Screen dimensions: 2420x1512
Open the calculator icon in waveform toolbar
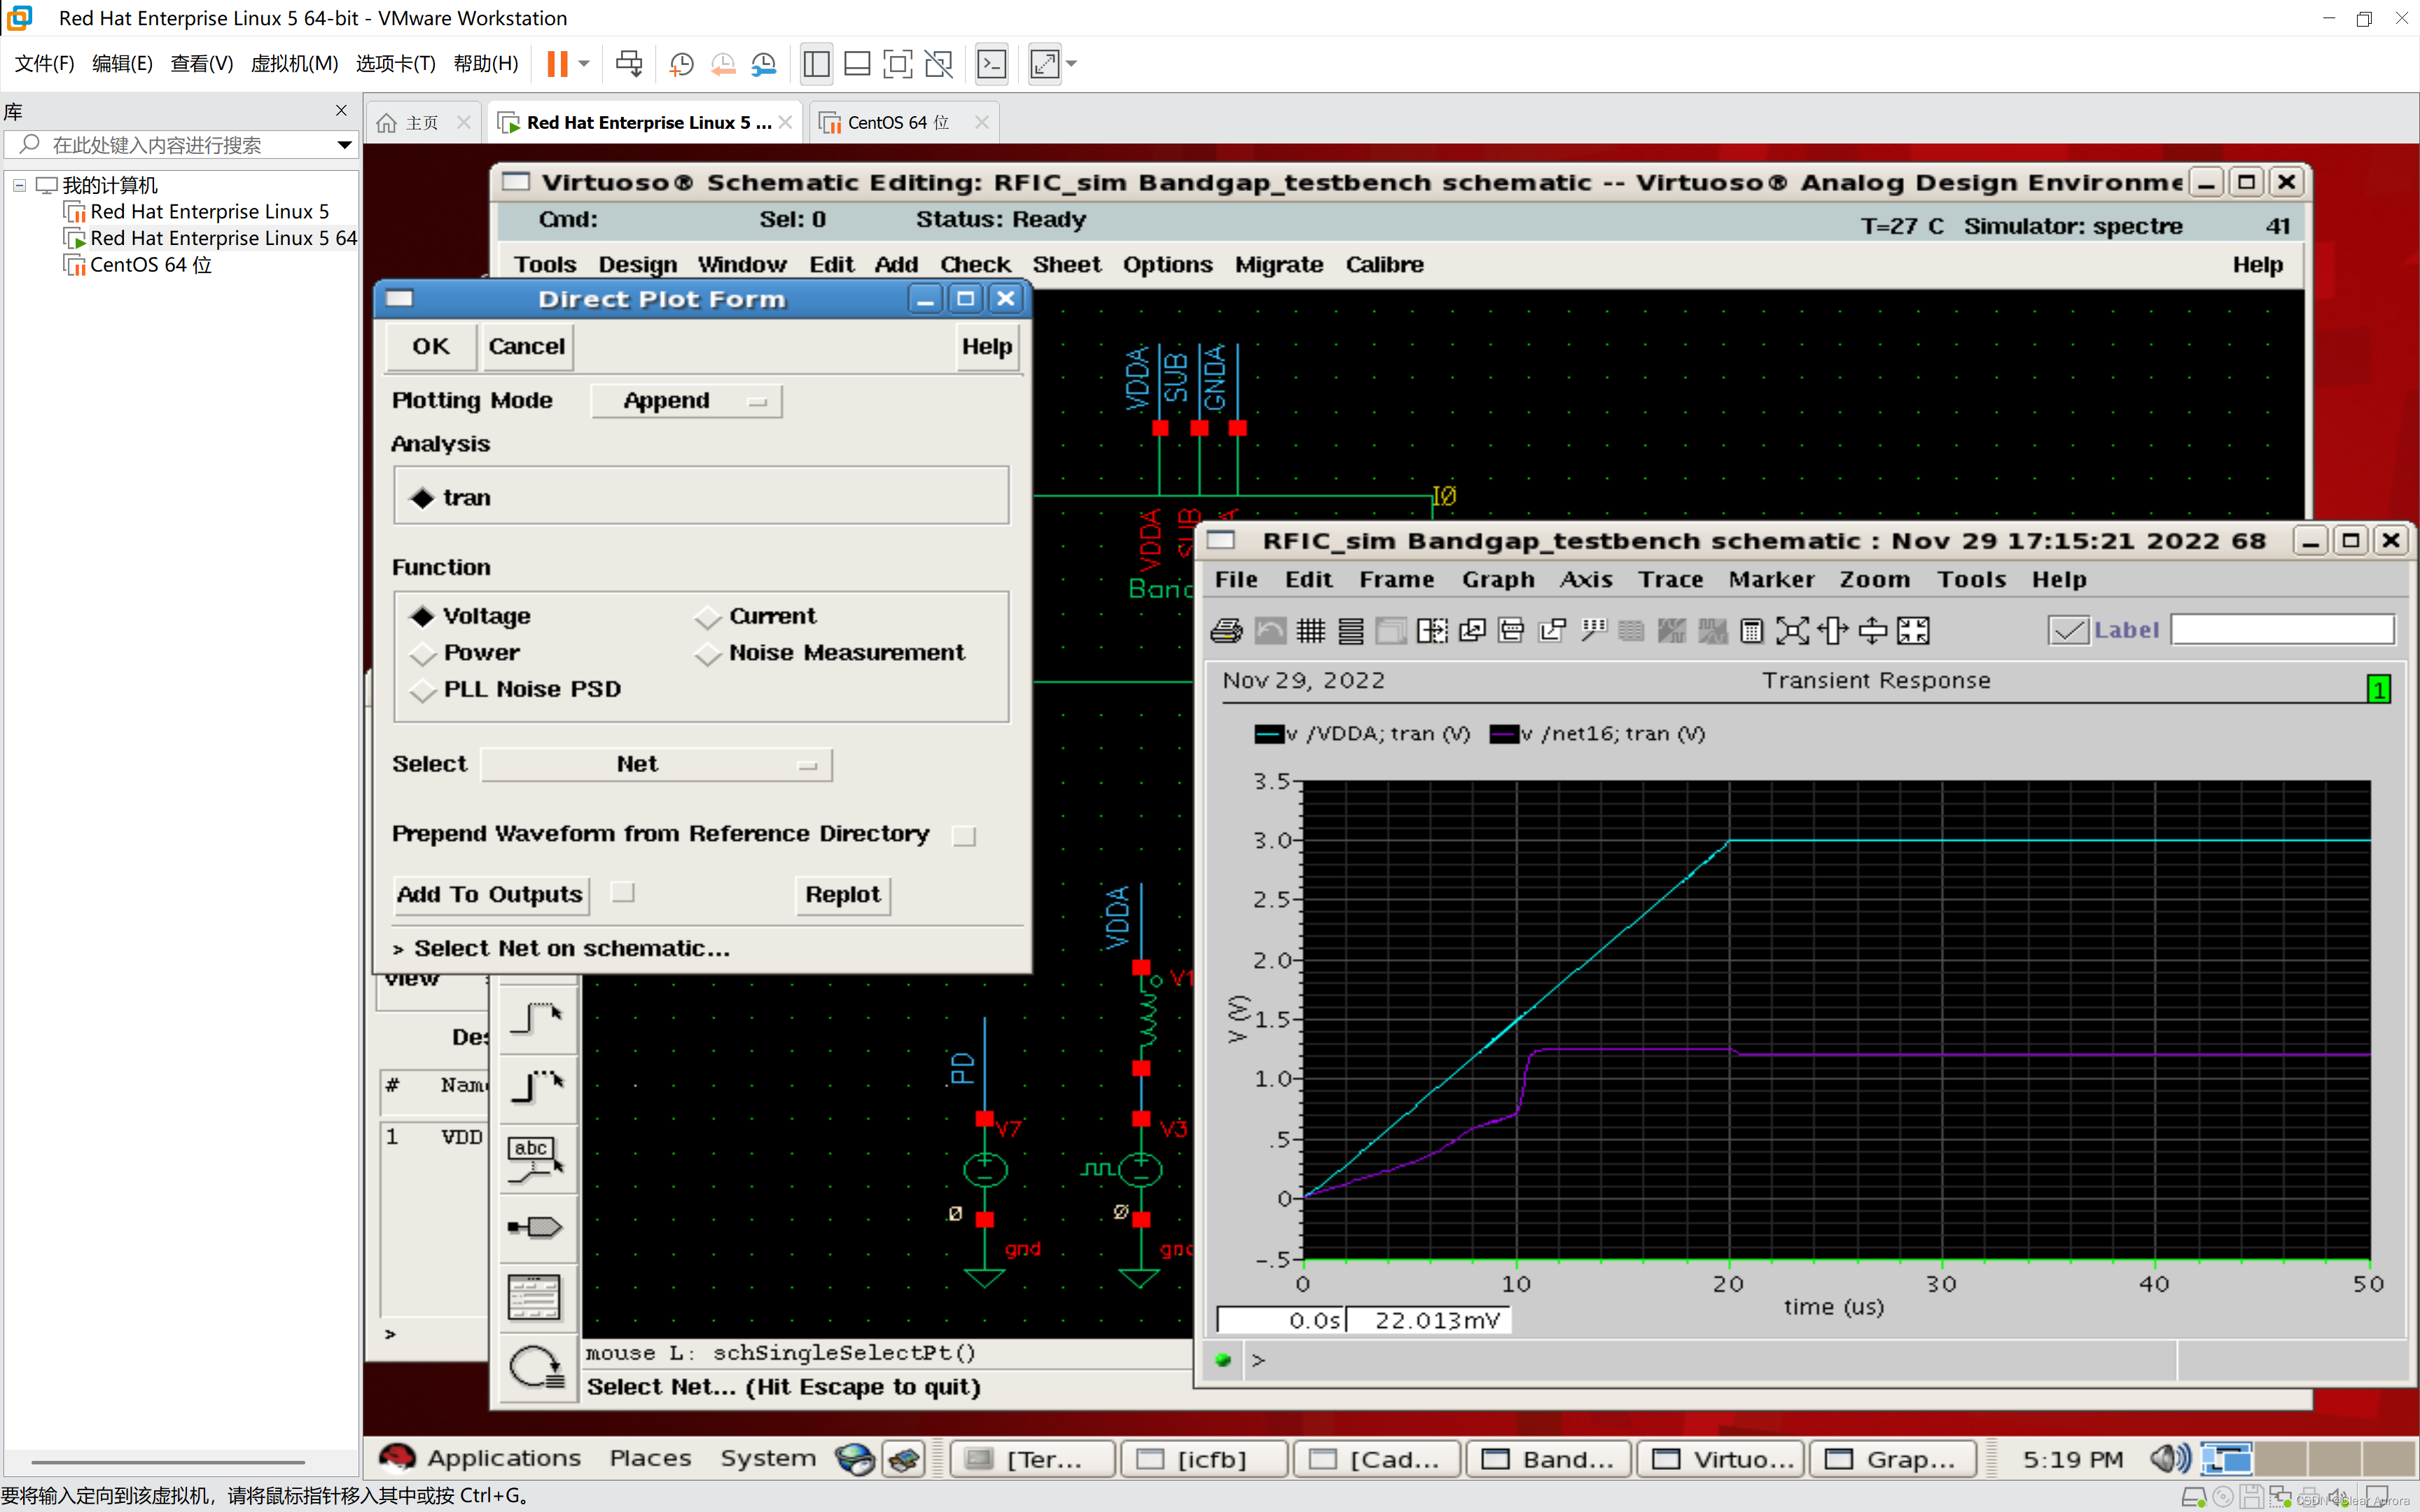(1751, 631)
